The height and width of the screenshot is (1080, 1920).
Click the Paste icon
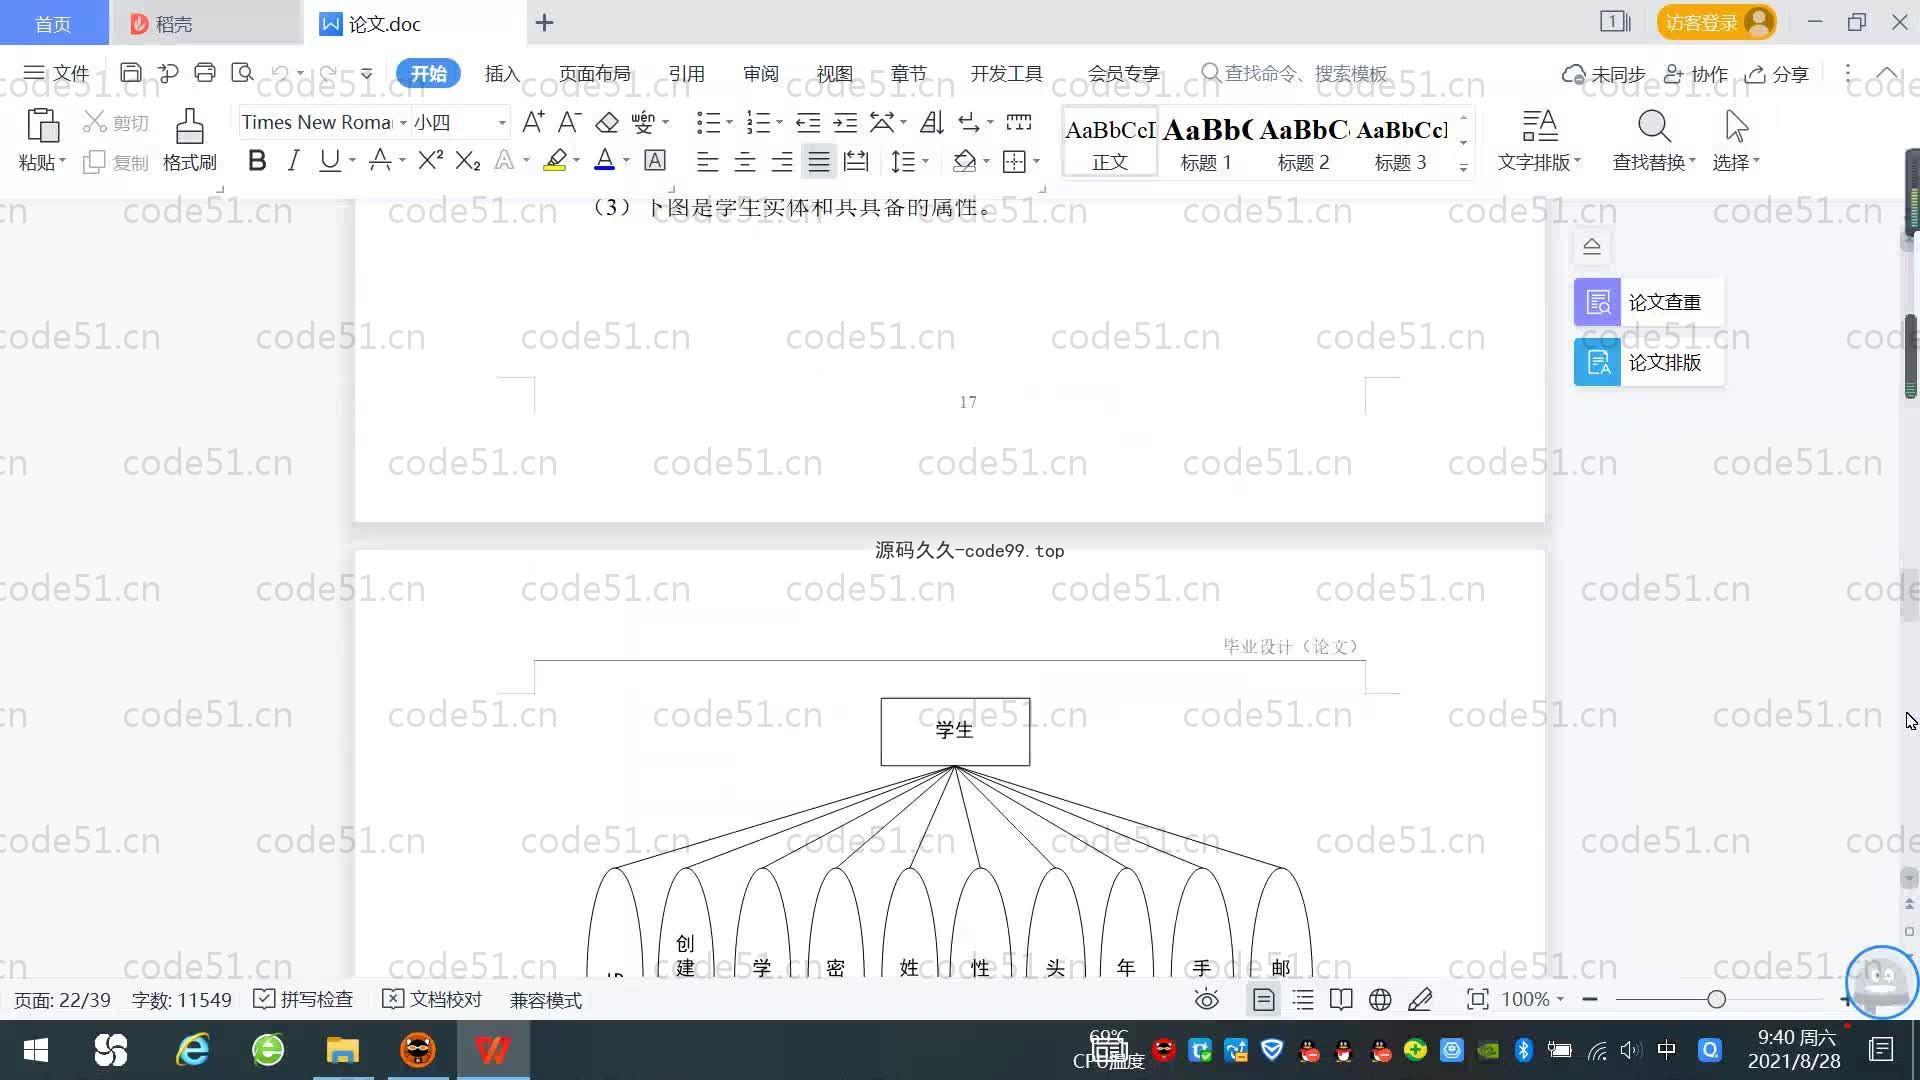coord(42,126)
